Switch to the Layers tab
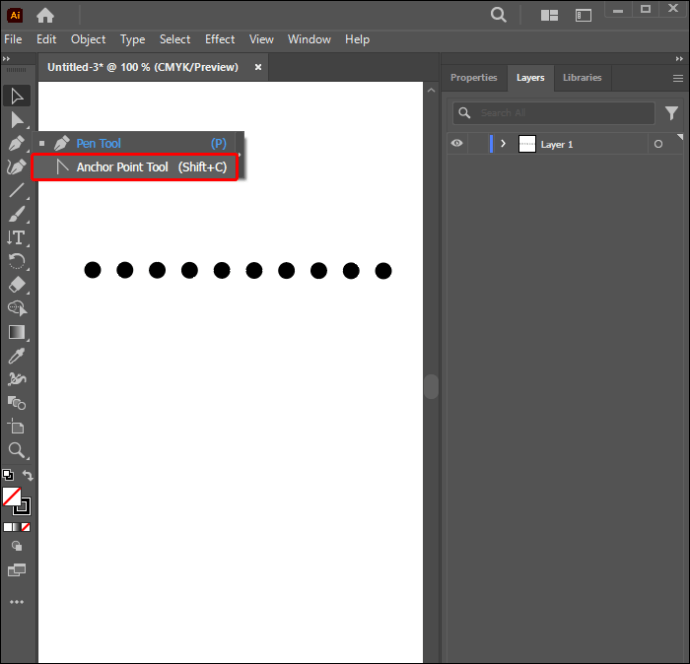The image size is (690, 664). pos(530,78)
